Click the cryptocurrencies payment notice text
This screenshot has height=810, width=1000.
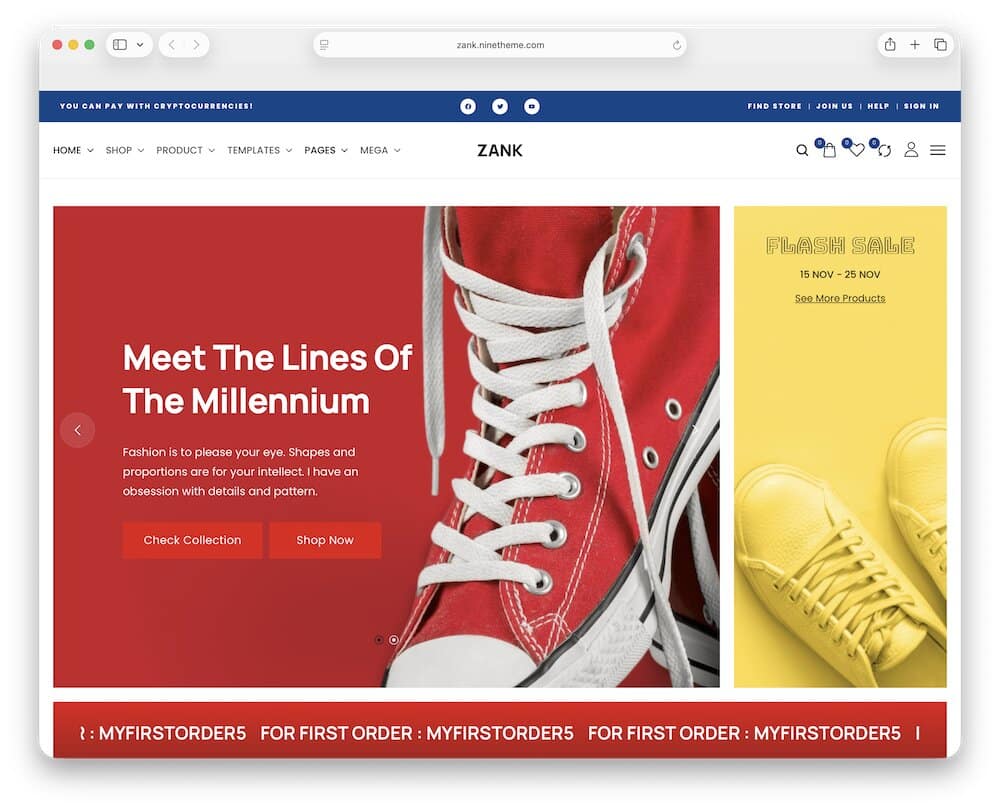click(x=156, y=107)
